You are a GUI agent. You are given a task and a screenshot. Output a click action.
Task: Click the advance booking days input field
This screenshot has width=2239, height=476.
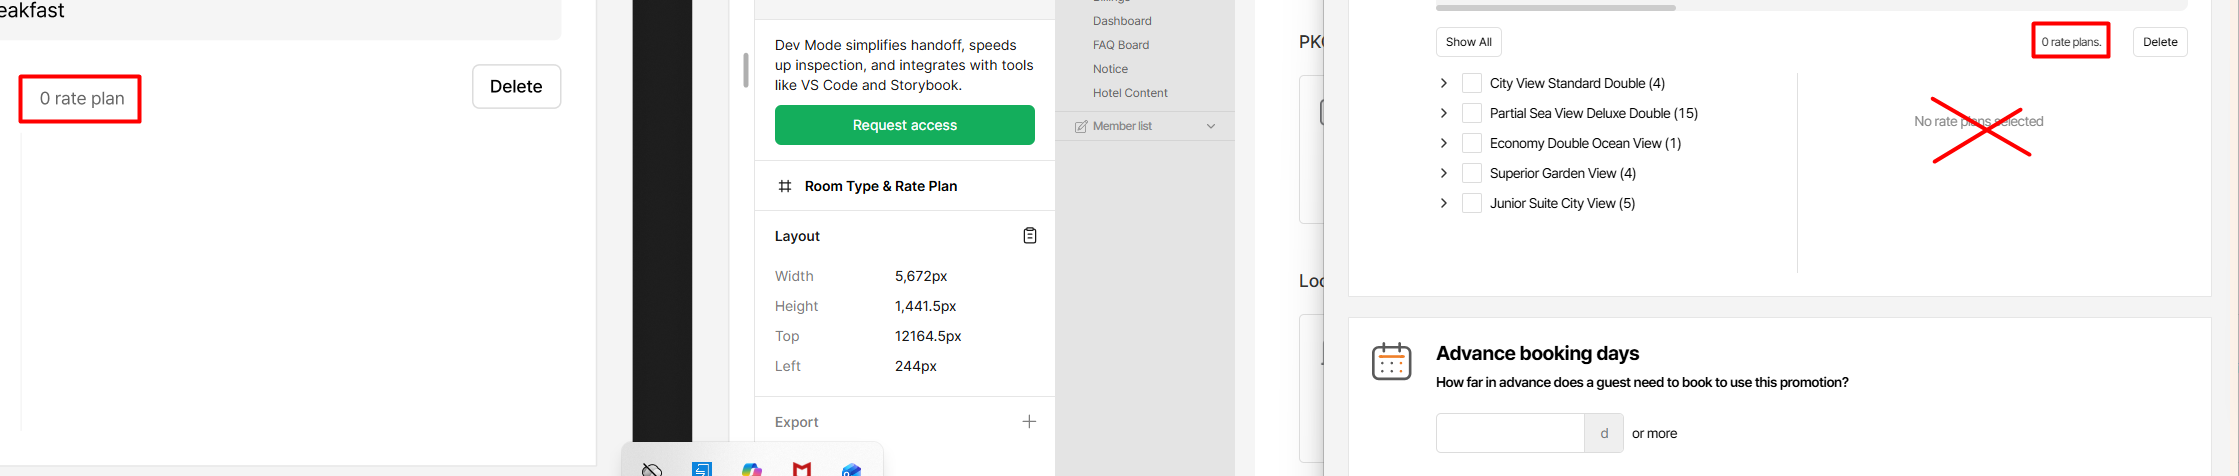click(x=1510, y=433)
